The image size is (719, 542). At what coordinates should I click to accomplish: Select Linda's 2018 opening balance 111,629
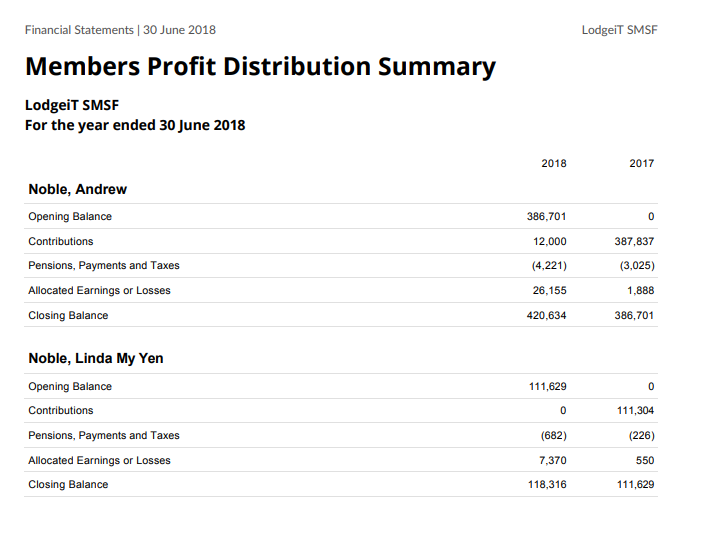[x=548, y=387]
